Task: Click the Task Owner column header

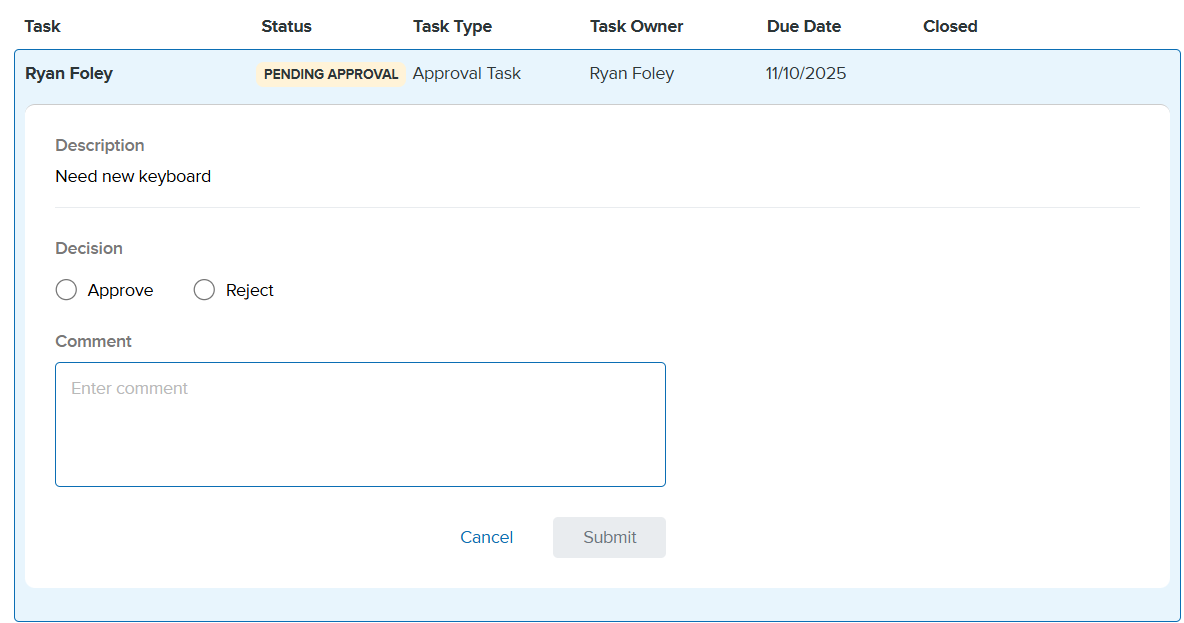Action: pyautogui.click(x=636, y=27)
